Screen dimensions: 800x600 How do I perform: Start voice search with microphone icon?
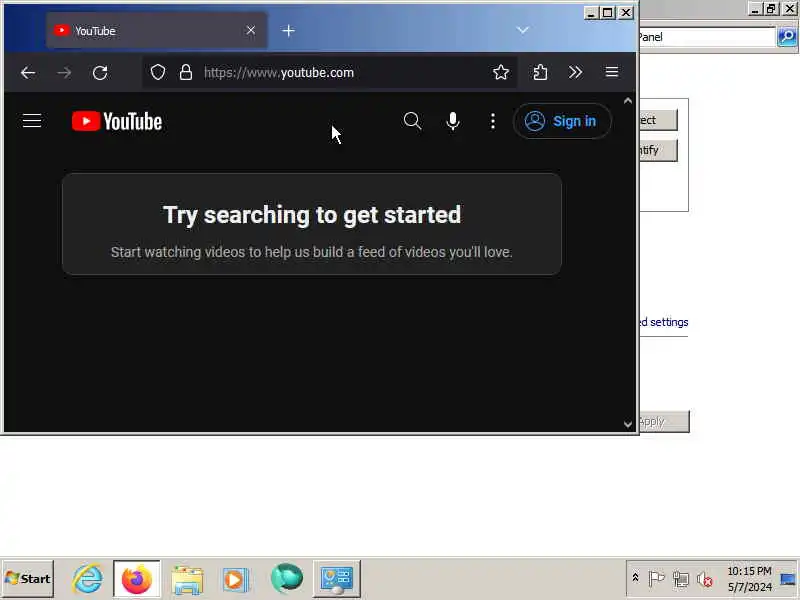click(x=453, y=121)
